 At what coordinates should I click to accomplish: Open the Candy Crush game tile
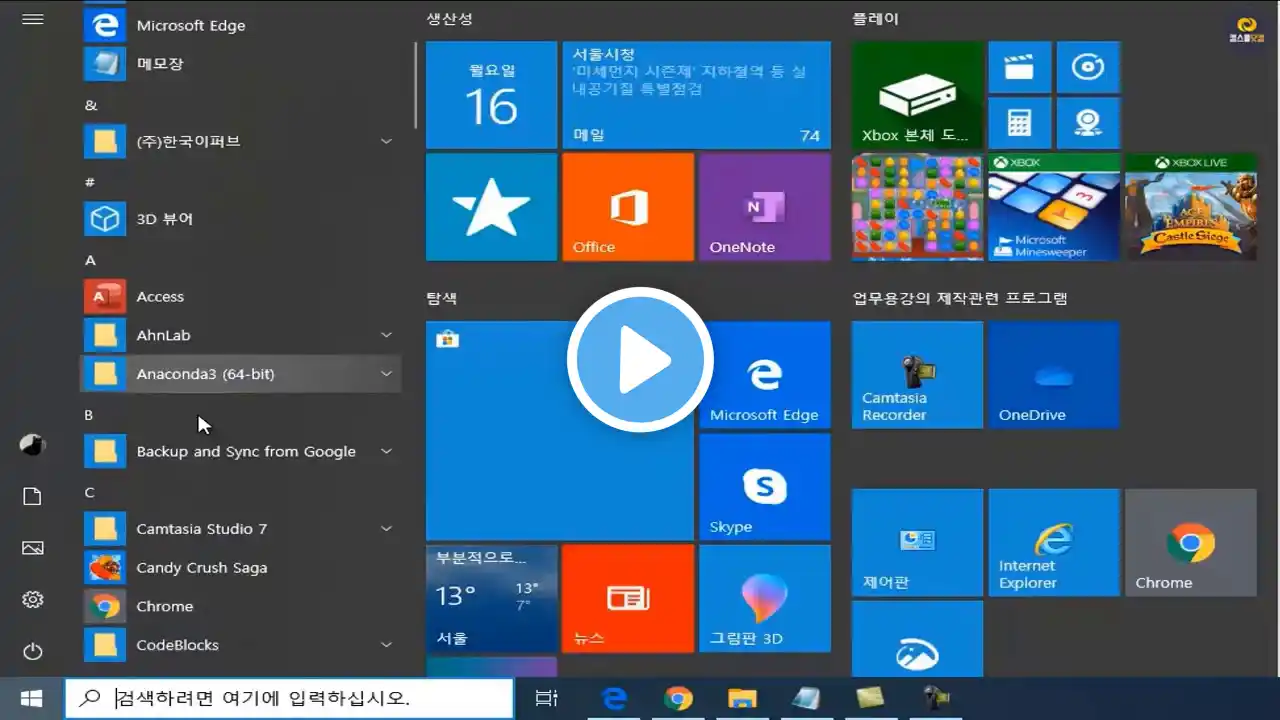[917, 206]
